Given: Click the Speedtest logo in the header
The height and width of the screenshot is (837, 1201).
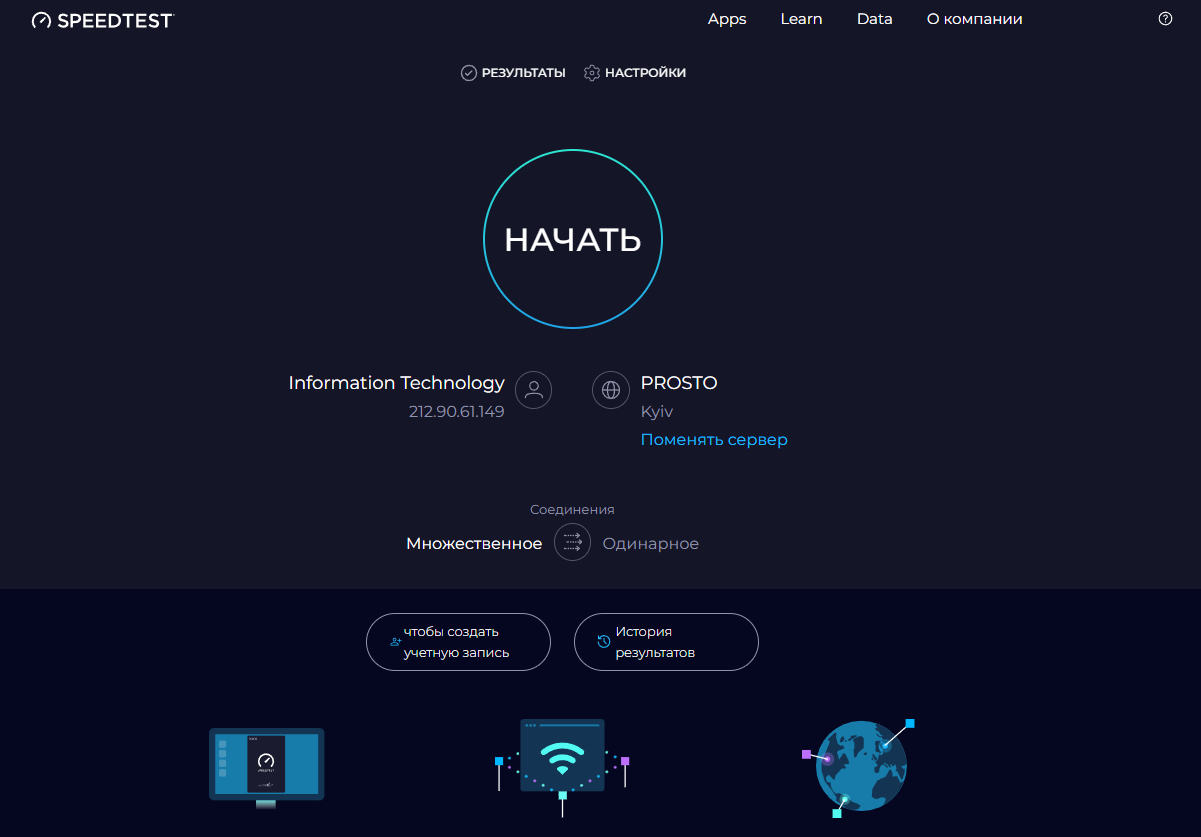Looking at the screenshot, I should 102,20.
